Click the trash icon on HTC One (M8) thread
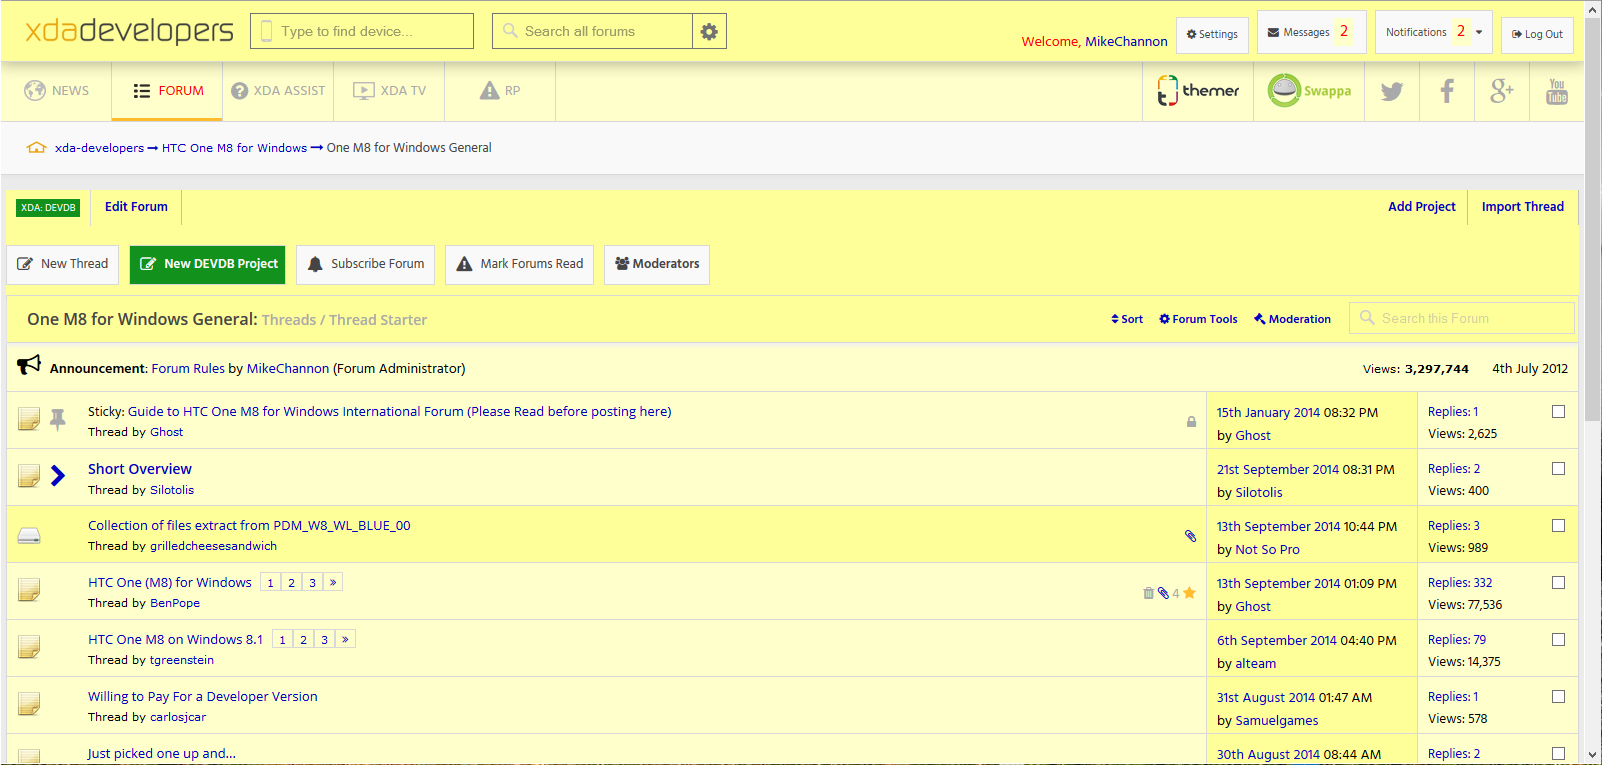 pos(1148,593)
